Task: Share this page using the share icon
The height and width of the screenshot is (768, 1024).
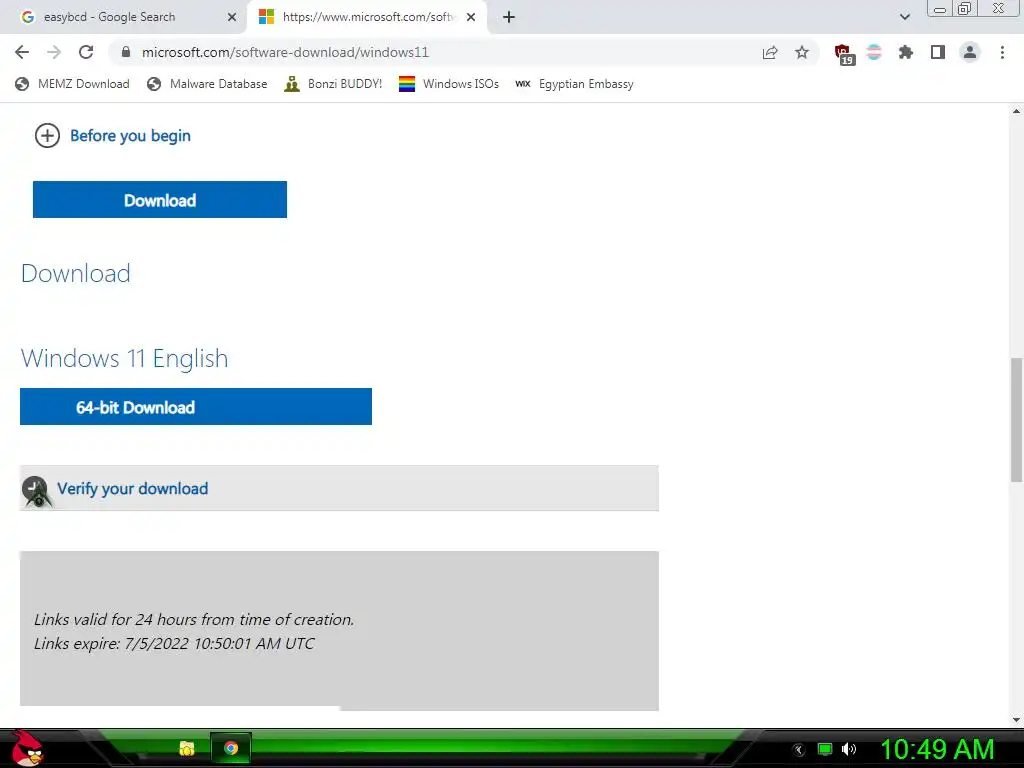Action: 770,52
